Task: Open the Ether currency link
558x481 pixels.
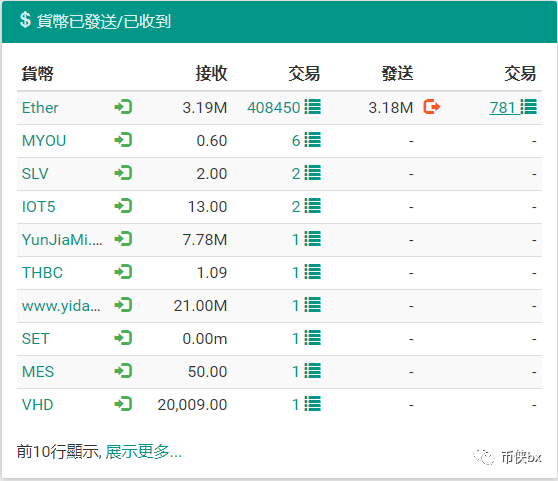Action: point(40,107)
